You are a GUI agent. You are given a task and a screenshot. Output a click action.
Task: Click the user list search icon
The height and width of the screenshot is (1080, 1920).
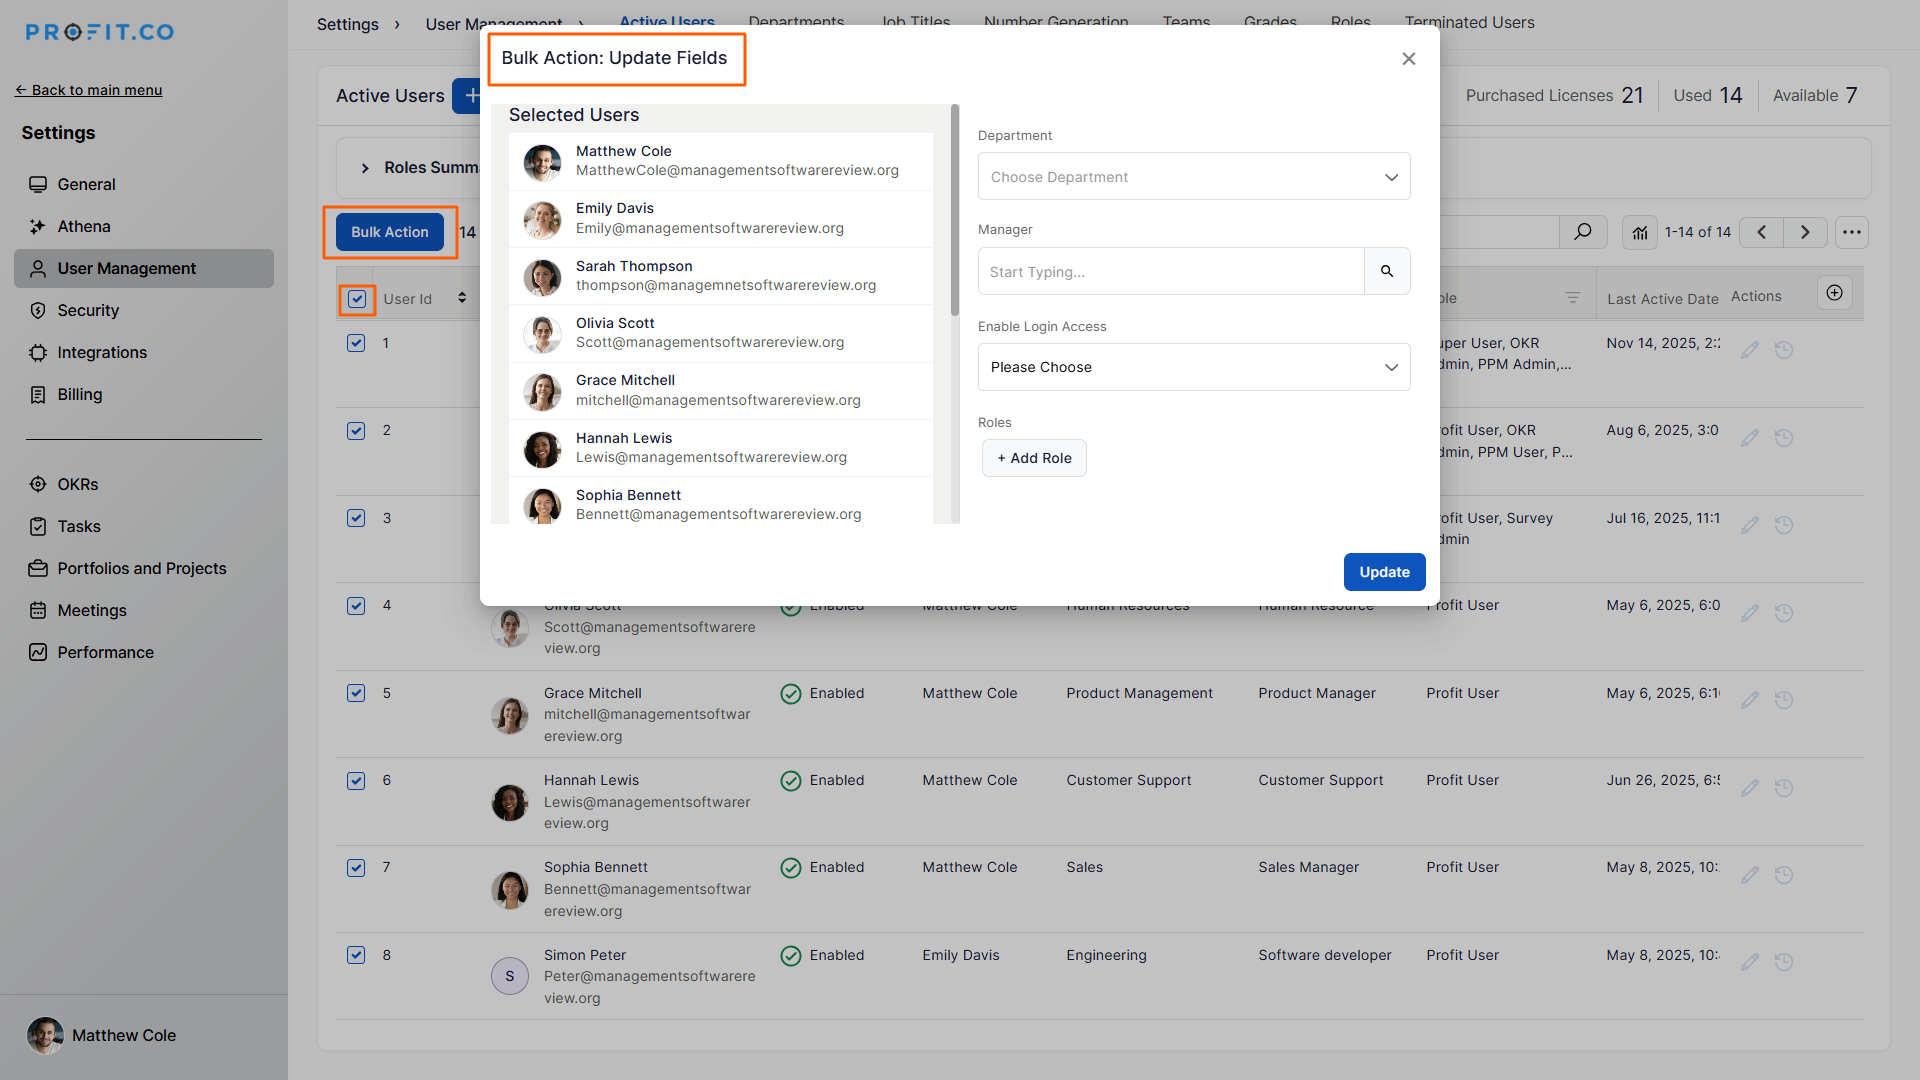pos(1582,232)
